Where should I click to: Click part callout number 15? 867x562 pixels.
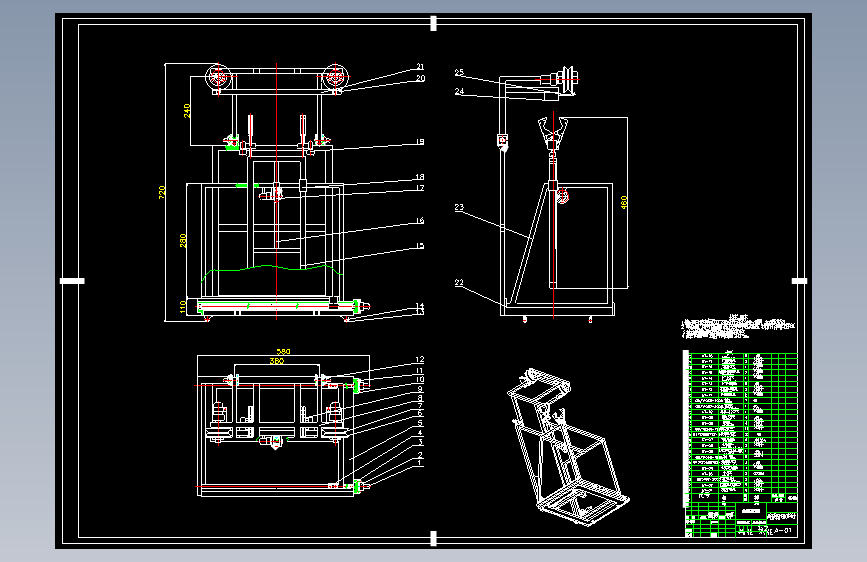(x=420, y=246)
